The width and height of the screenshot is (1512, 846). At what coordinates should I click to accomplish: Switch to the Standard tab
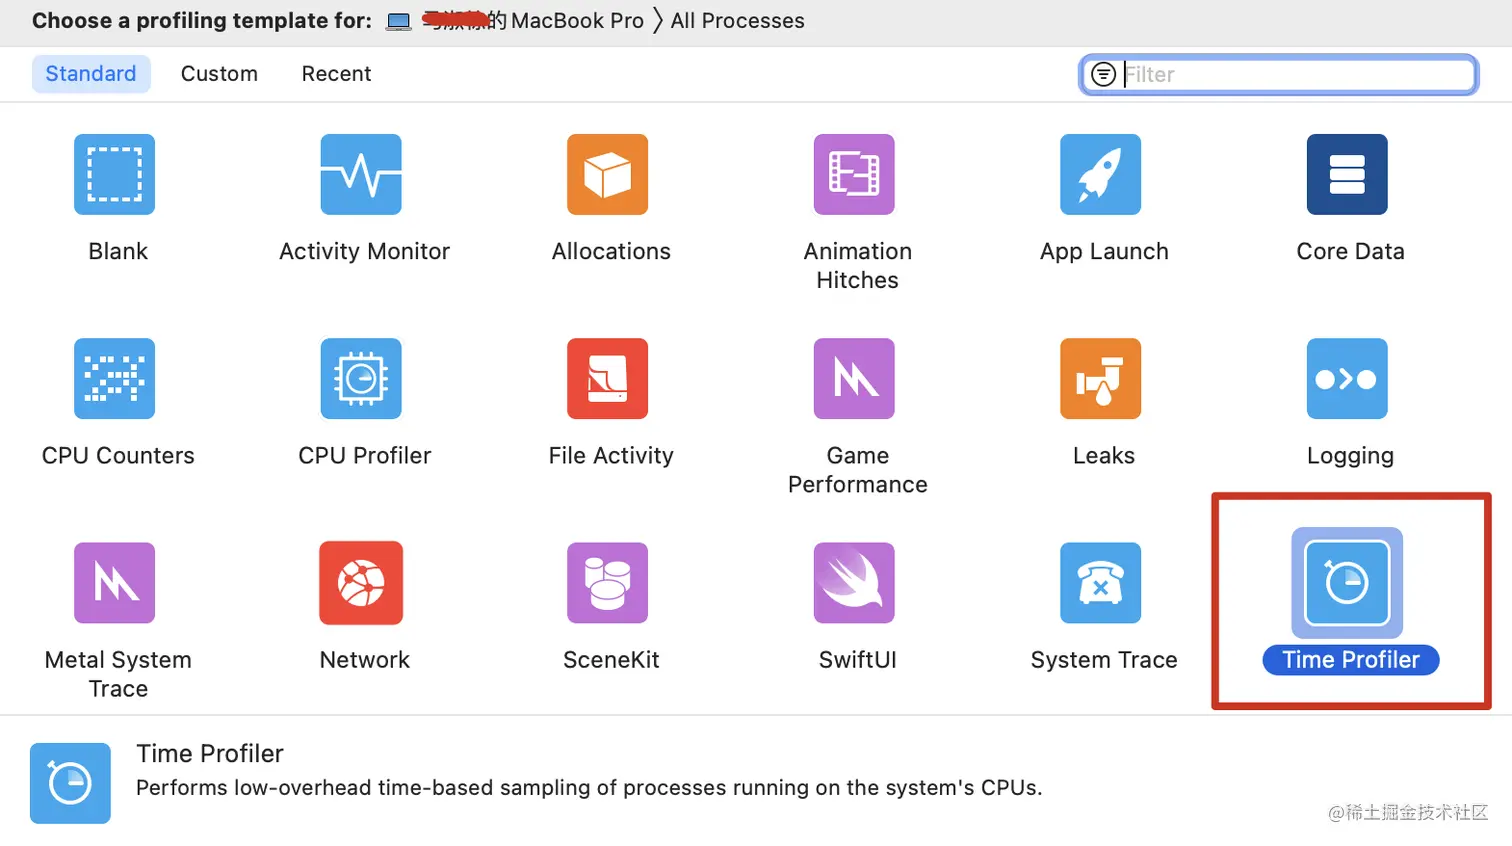coord(91,74)
